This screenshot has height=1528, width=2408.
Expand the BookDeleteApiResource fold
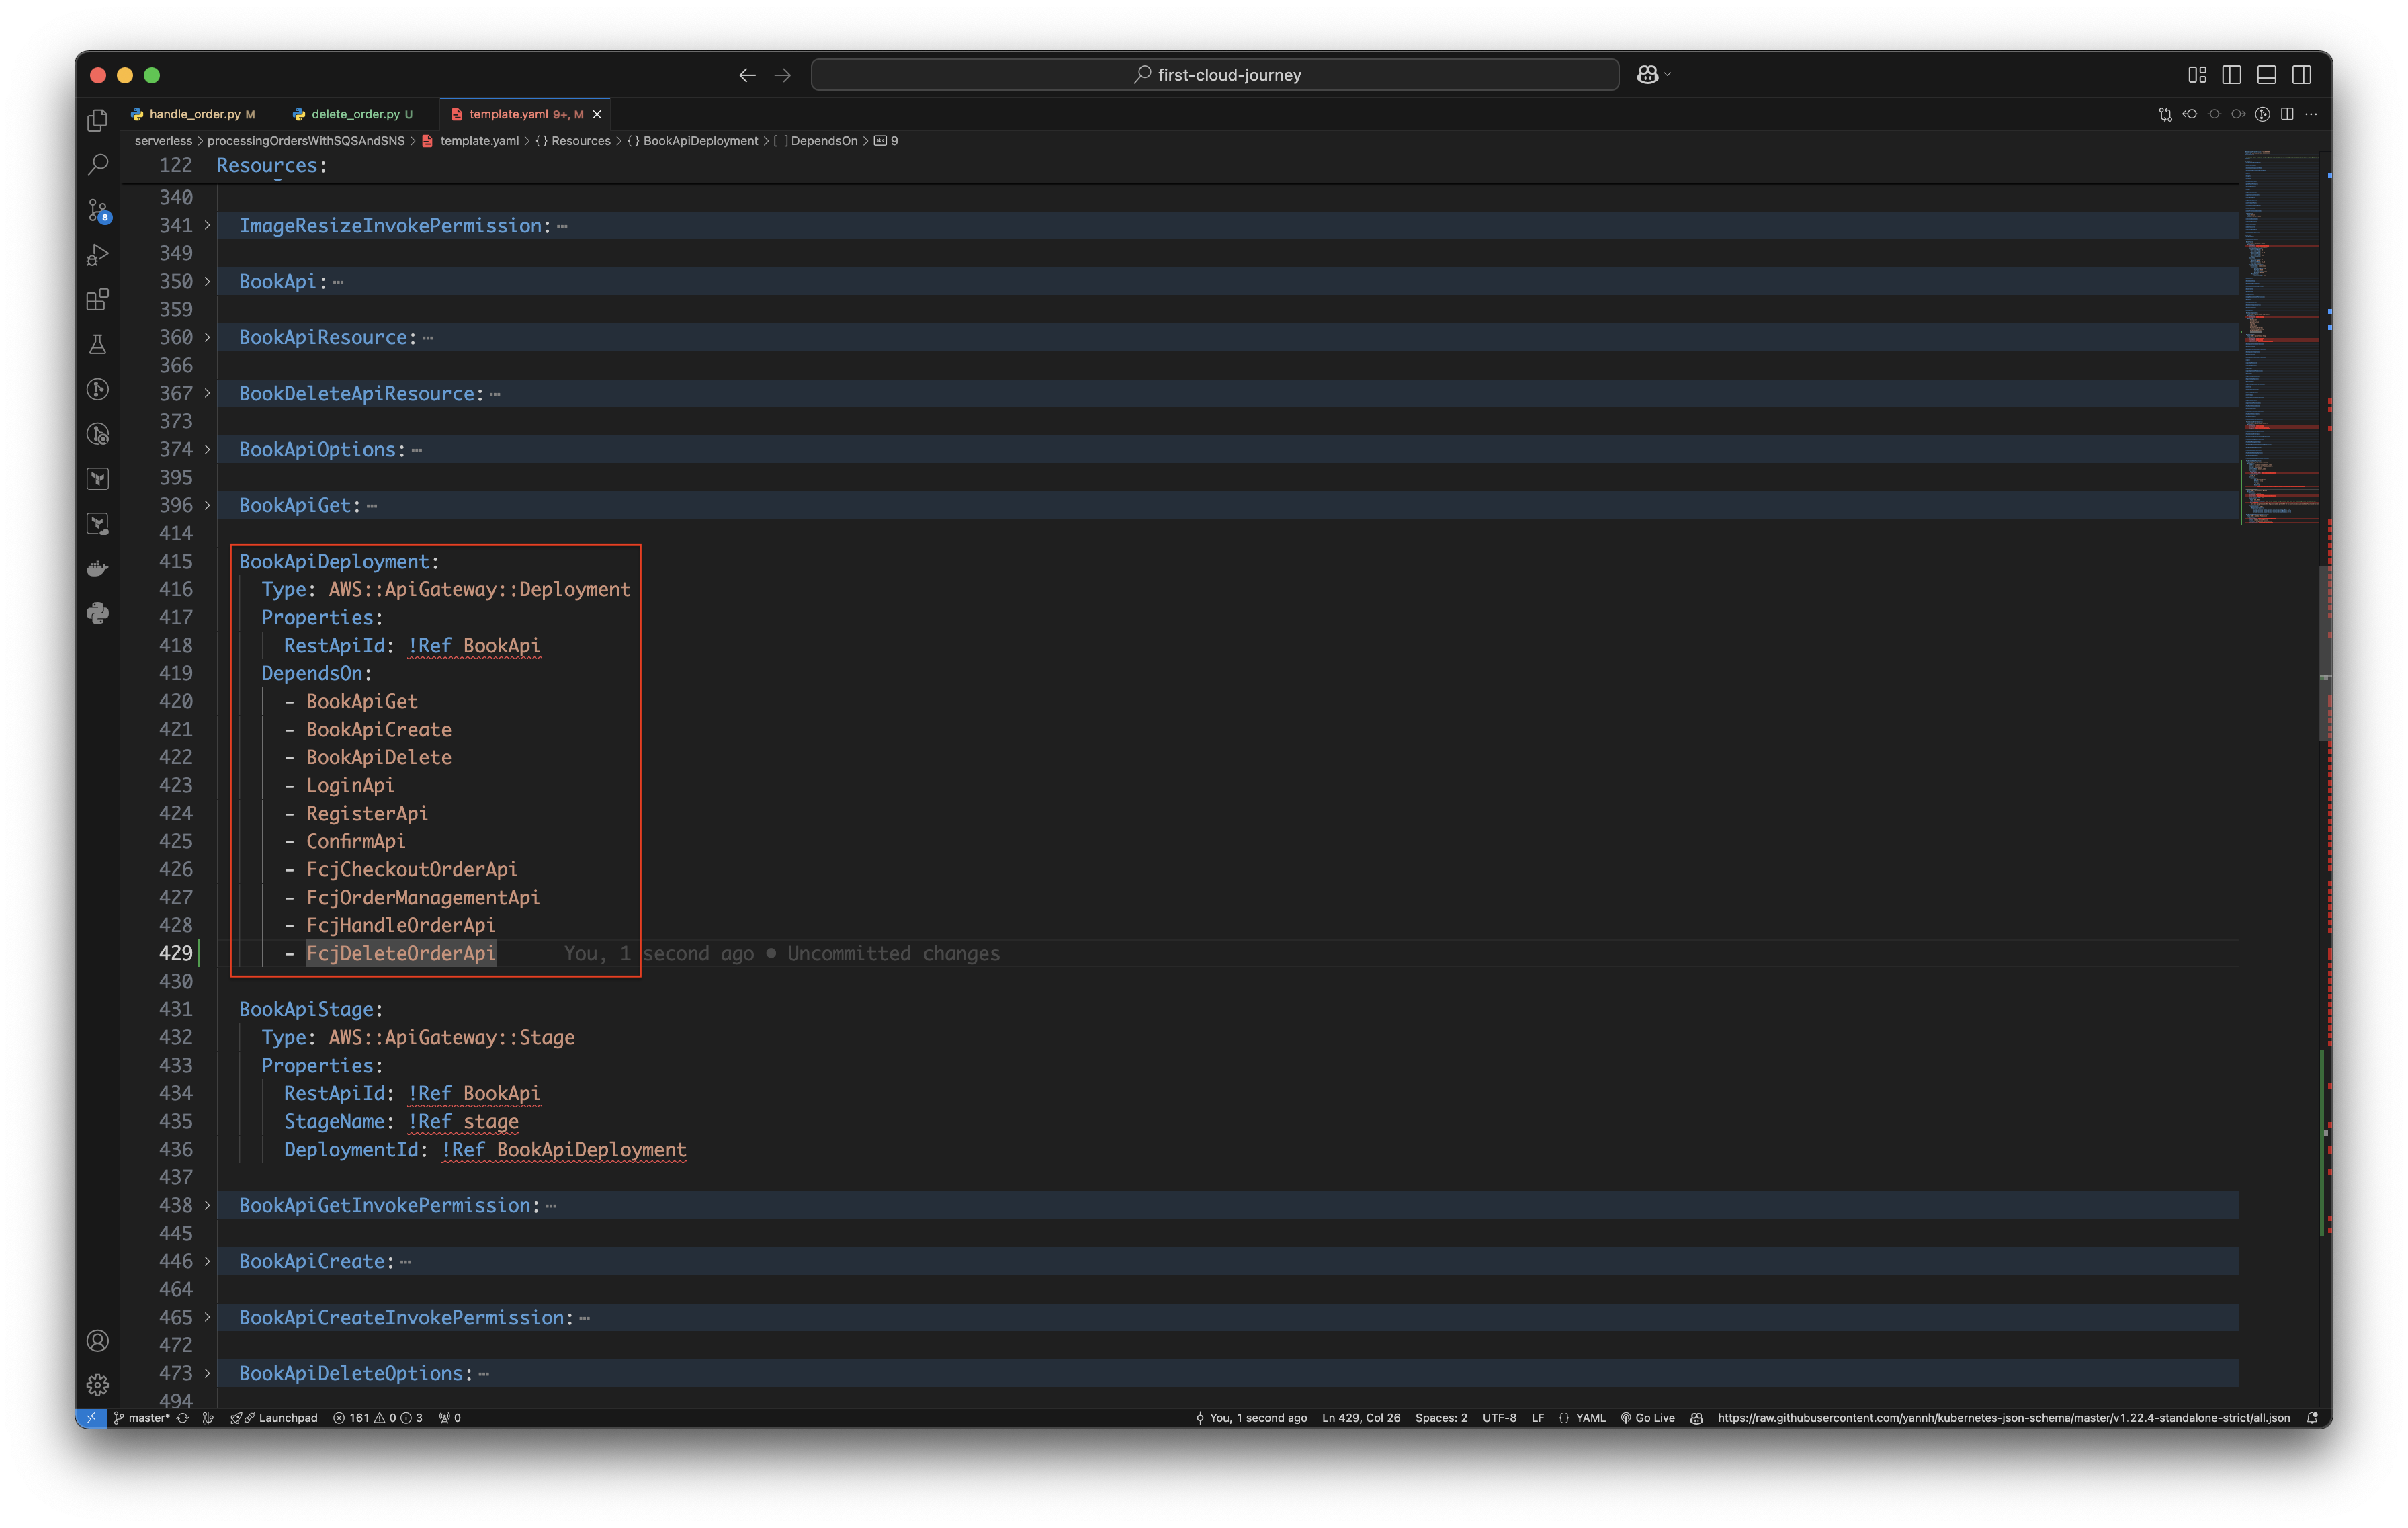(208, 394)
